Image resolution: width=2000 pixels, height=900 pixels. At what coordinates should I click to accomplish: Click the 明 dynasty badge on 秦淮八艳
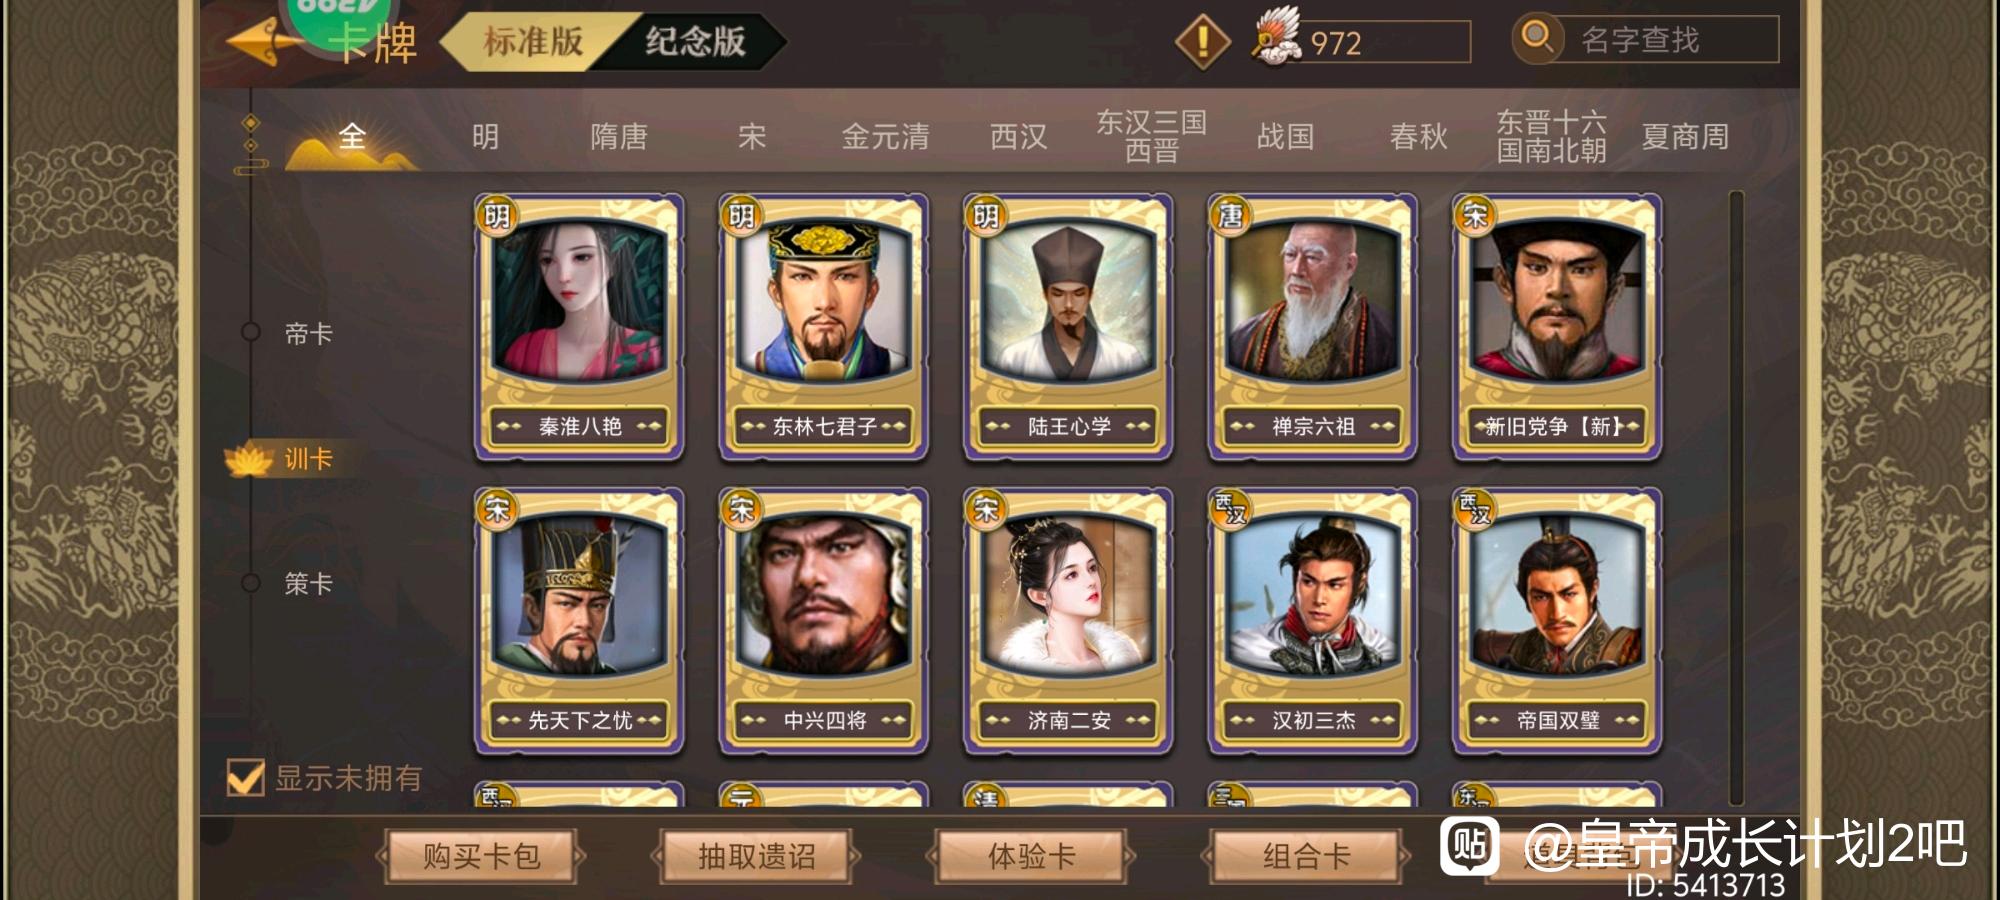pyautogui.click(x=497, y=215)
